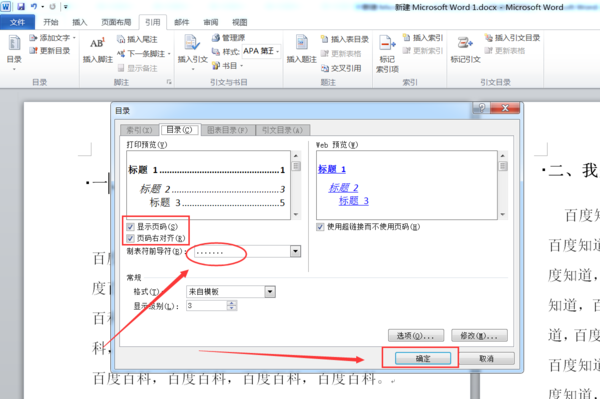Switch to the 索引(X) dialog tab

pyautogui.click(x=139, y=130)
